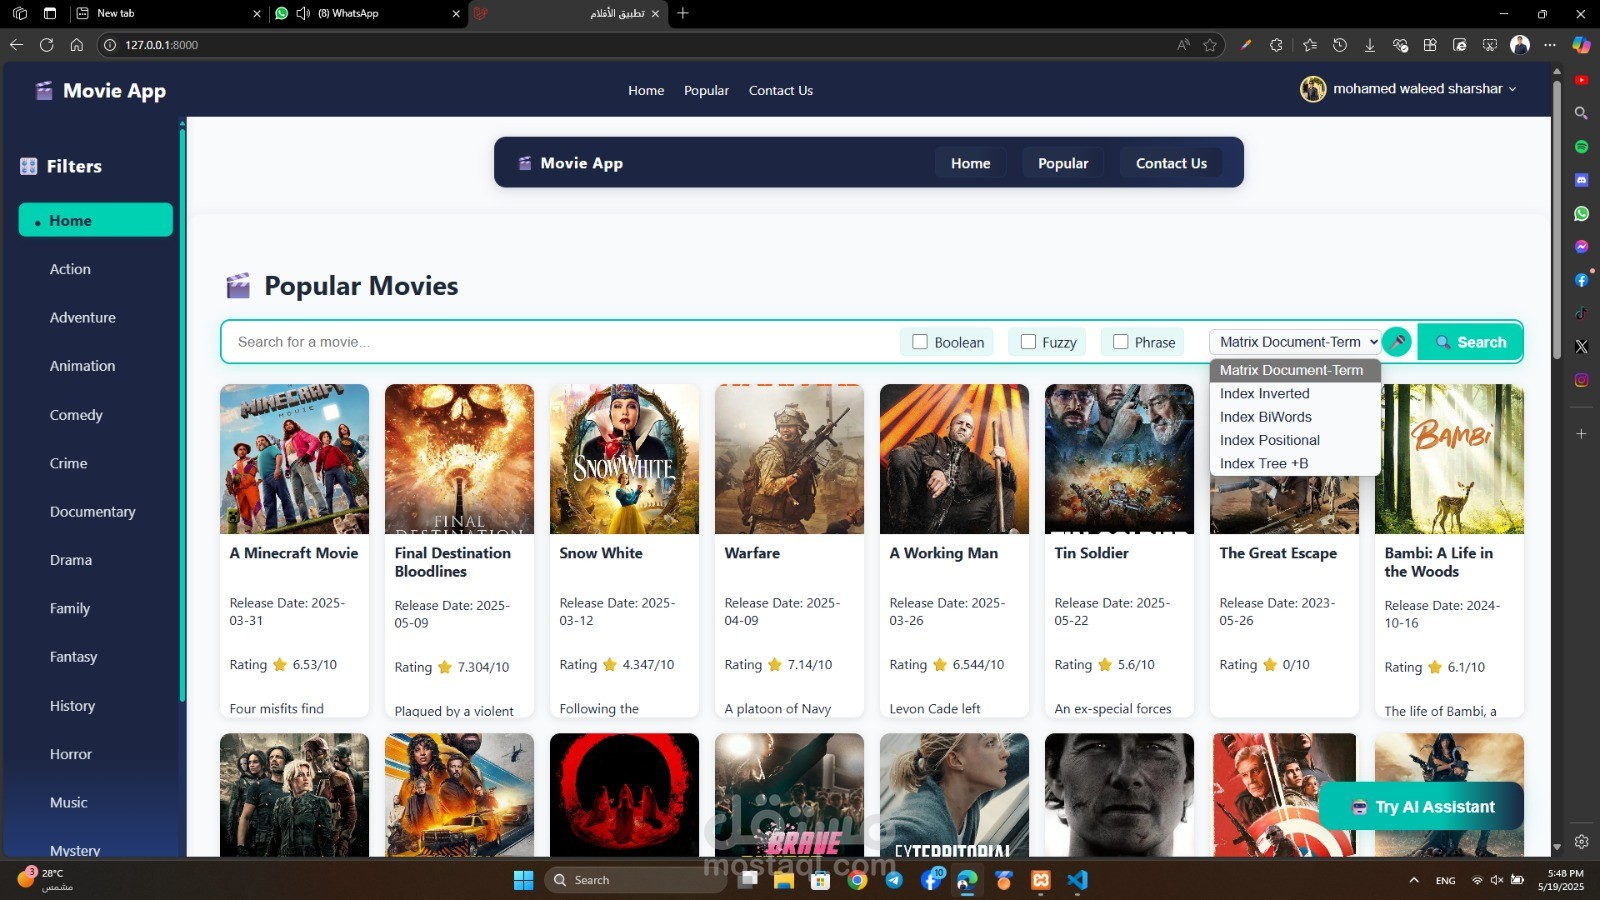Open YouTube in the Edge sidebar
The height and width of the screenshot is (900, 1600).
point(1581,80)
